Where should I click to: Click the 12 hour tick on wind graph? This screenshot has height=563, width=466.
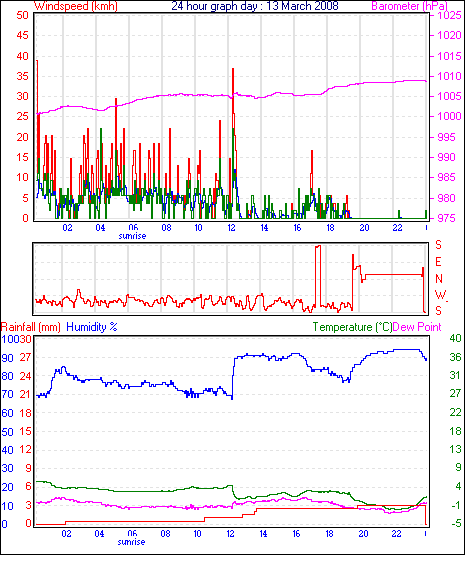pos(232,228)
